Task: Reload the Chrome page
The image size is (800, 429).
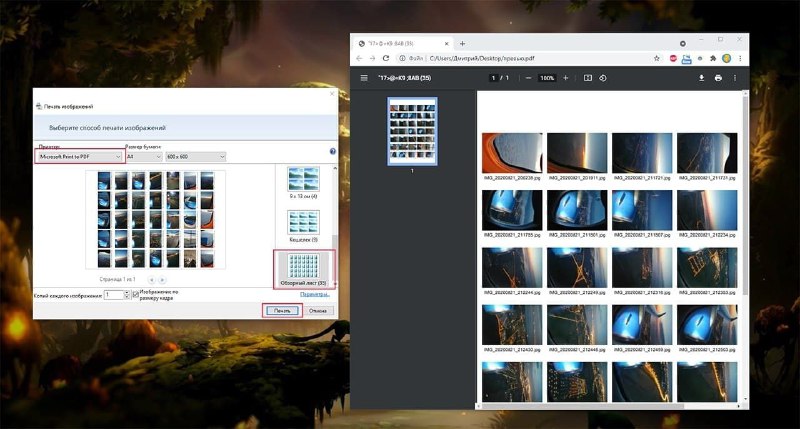Action: [x=386, y=58]
